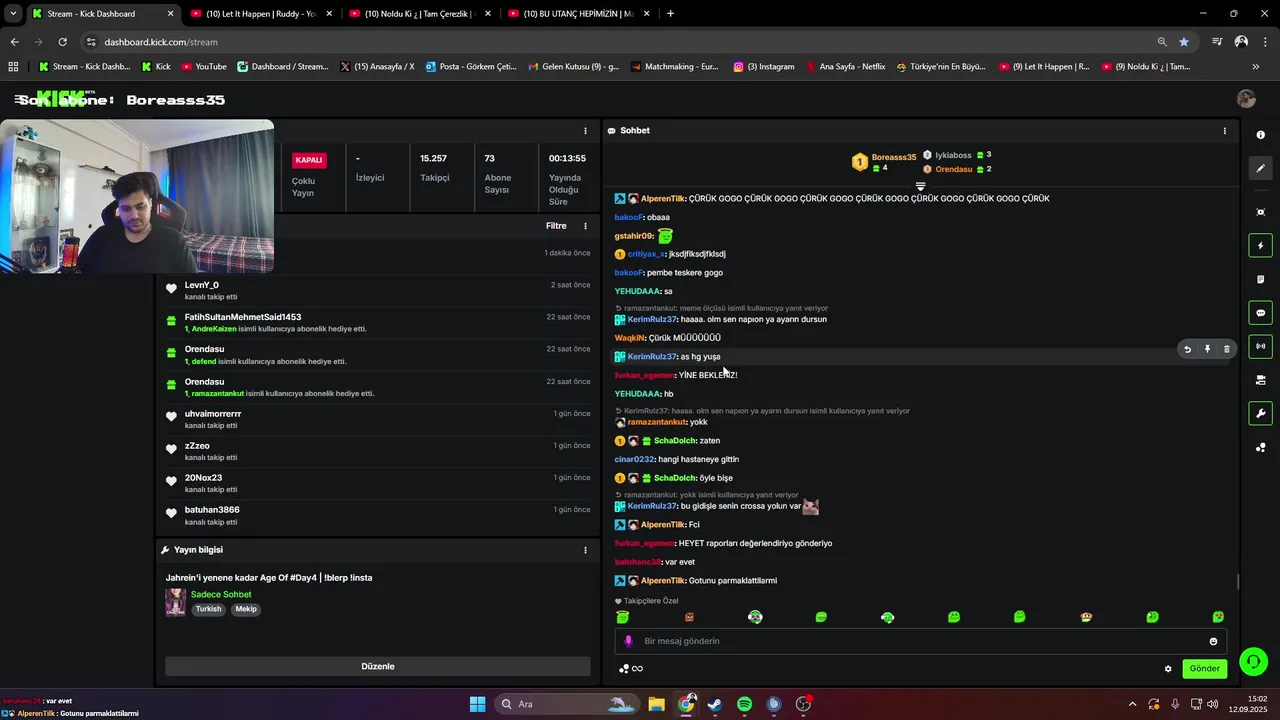Viewport: 1280px width, 720px height.
Task: Switch to BU UTANÇ HEPİMİZİN tab
Action: point(579,14)
